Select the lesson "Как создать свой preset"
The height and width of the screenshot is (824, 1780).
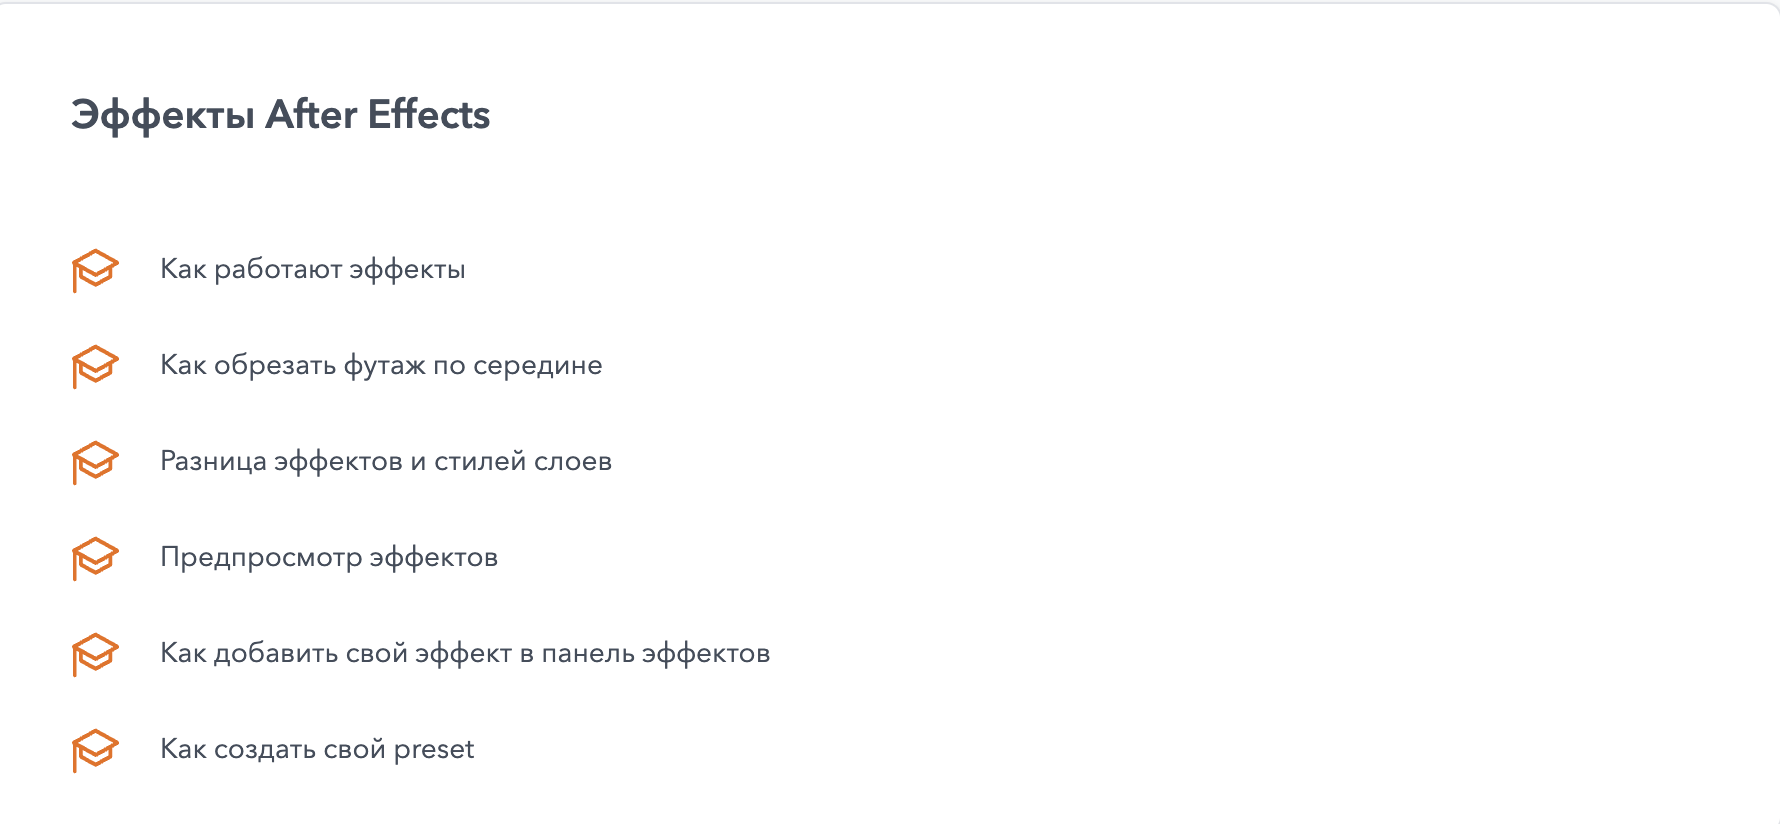pos(317,749)
